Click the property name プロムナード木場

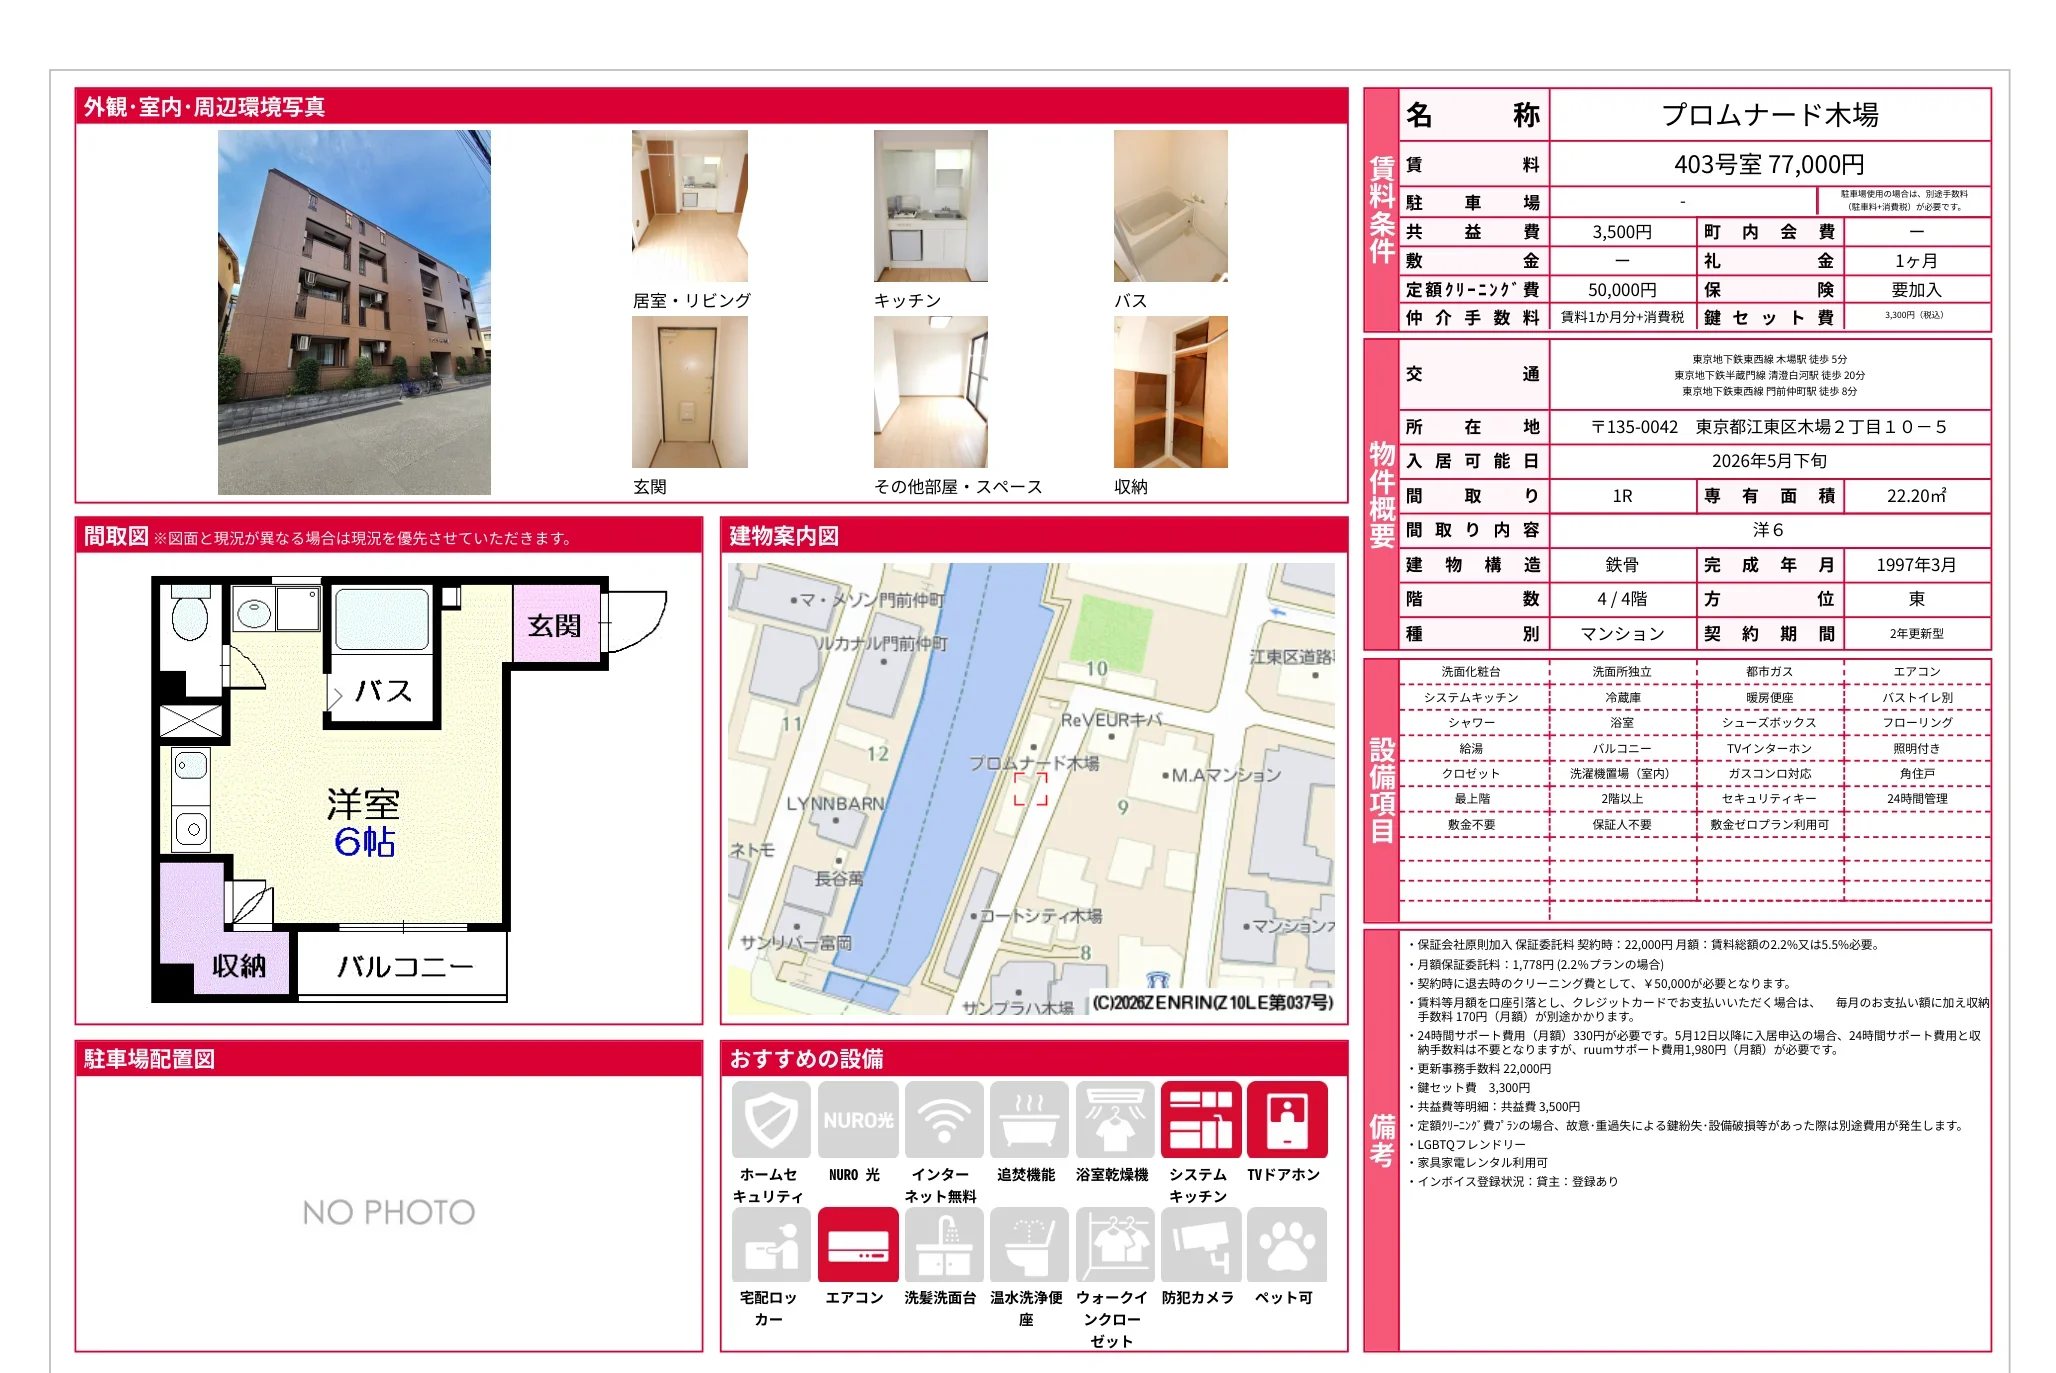click(x=1769, y=115)
